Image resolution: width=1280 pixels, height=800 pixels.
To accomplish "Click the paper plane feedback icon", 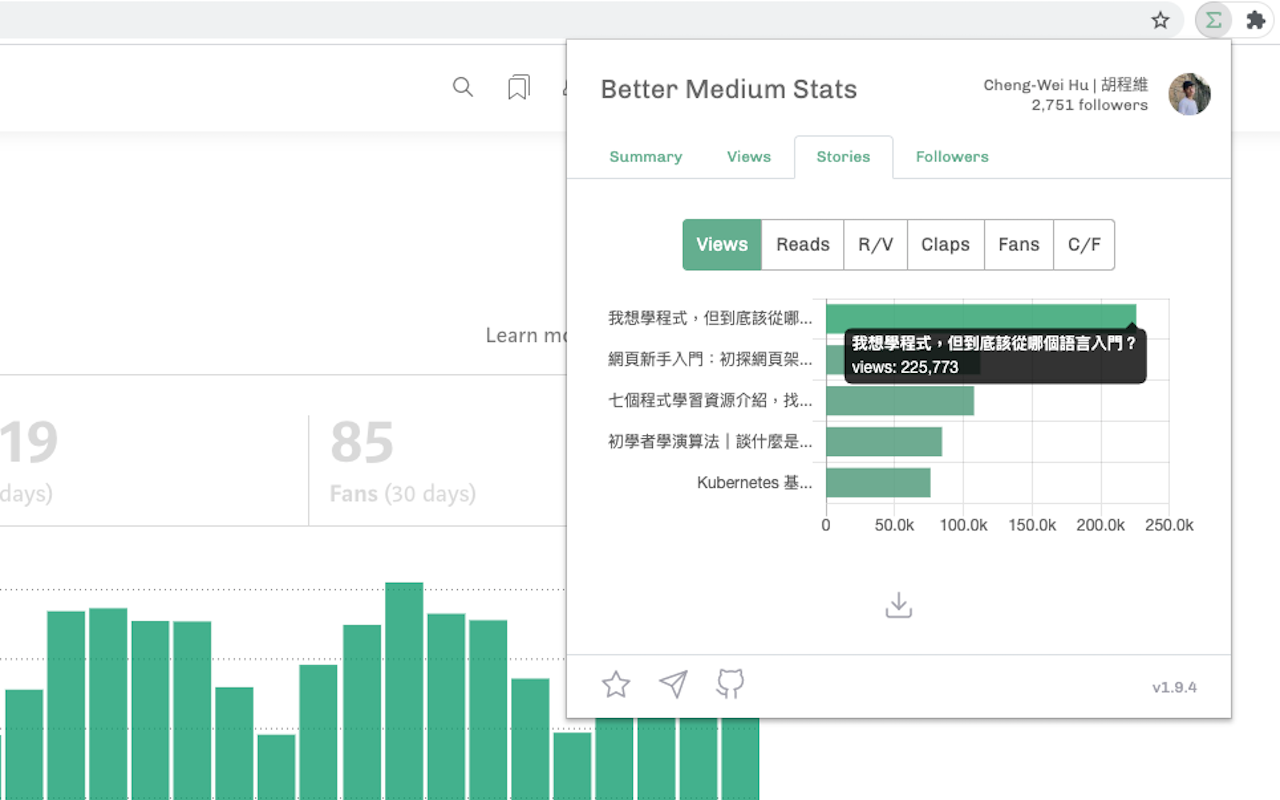I will [673, 684].
